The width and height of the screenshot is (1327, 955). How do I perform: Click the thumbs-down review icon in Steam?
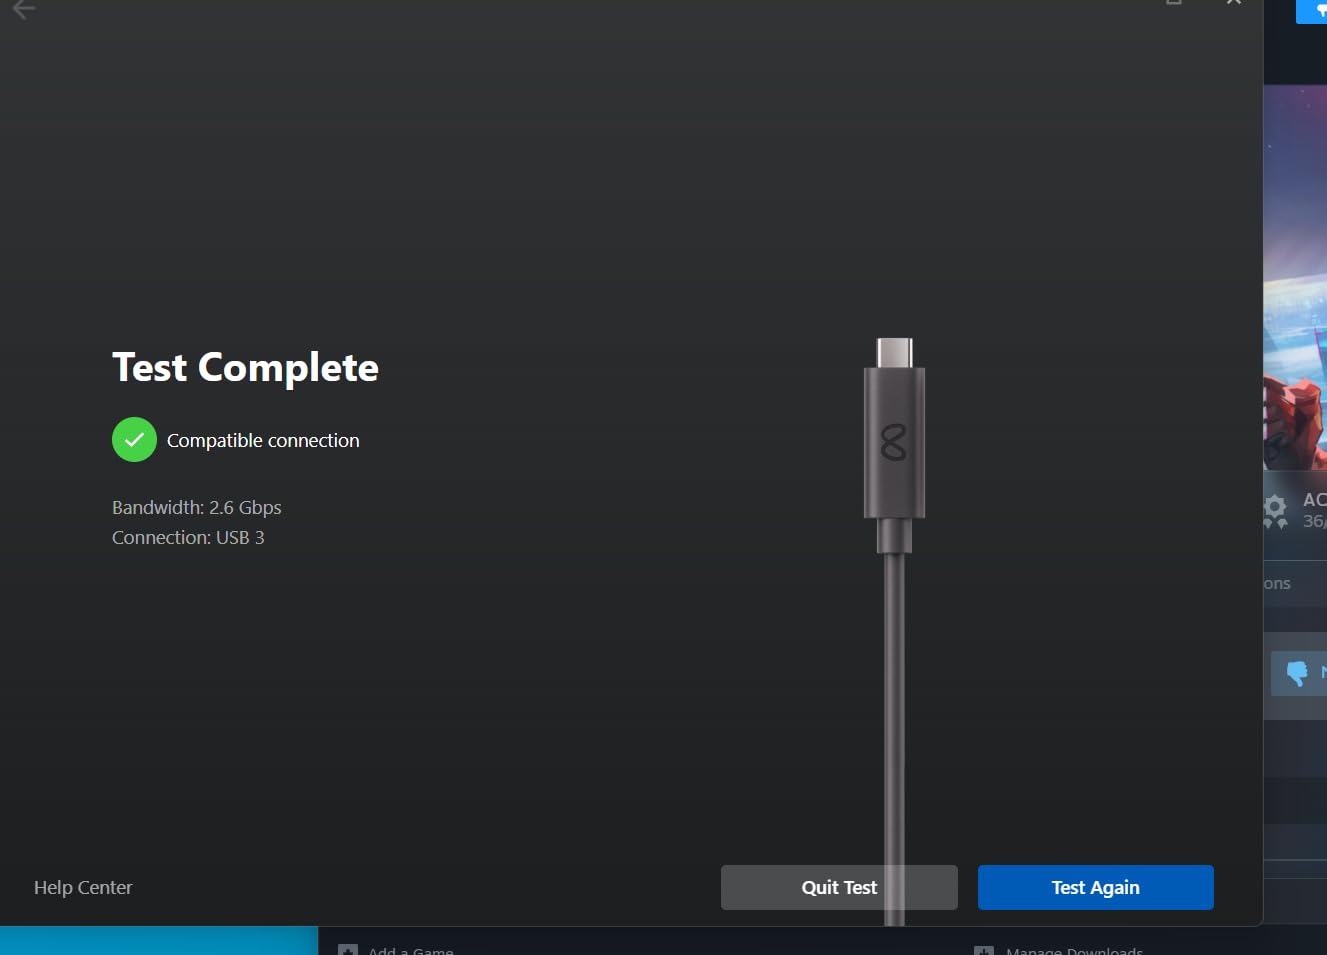pyautogui.click(x=1297, y=673)
